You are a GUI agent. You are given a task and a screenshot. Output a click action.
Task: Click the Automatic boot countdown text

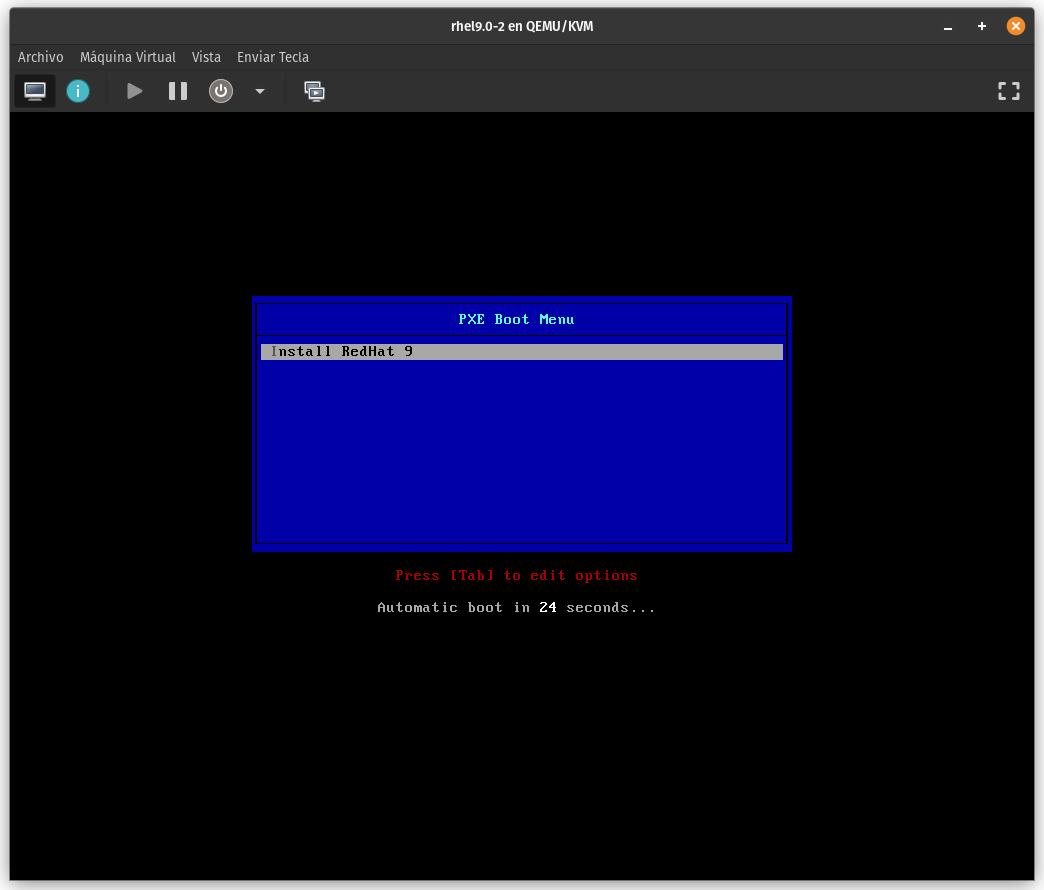click(x=516, y=607)
